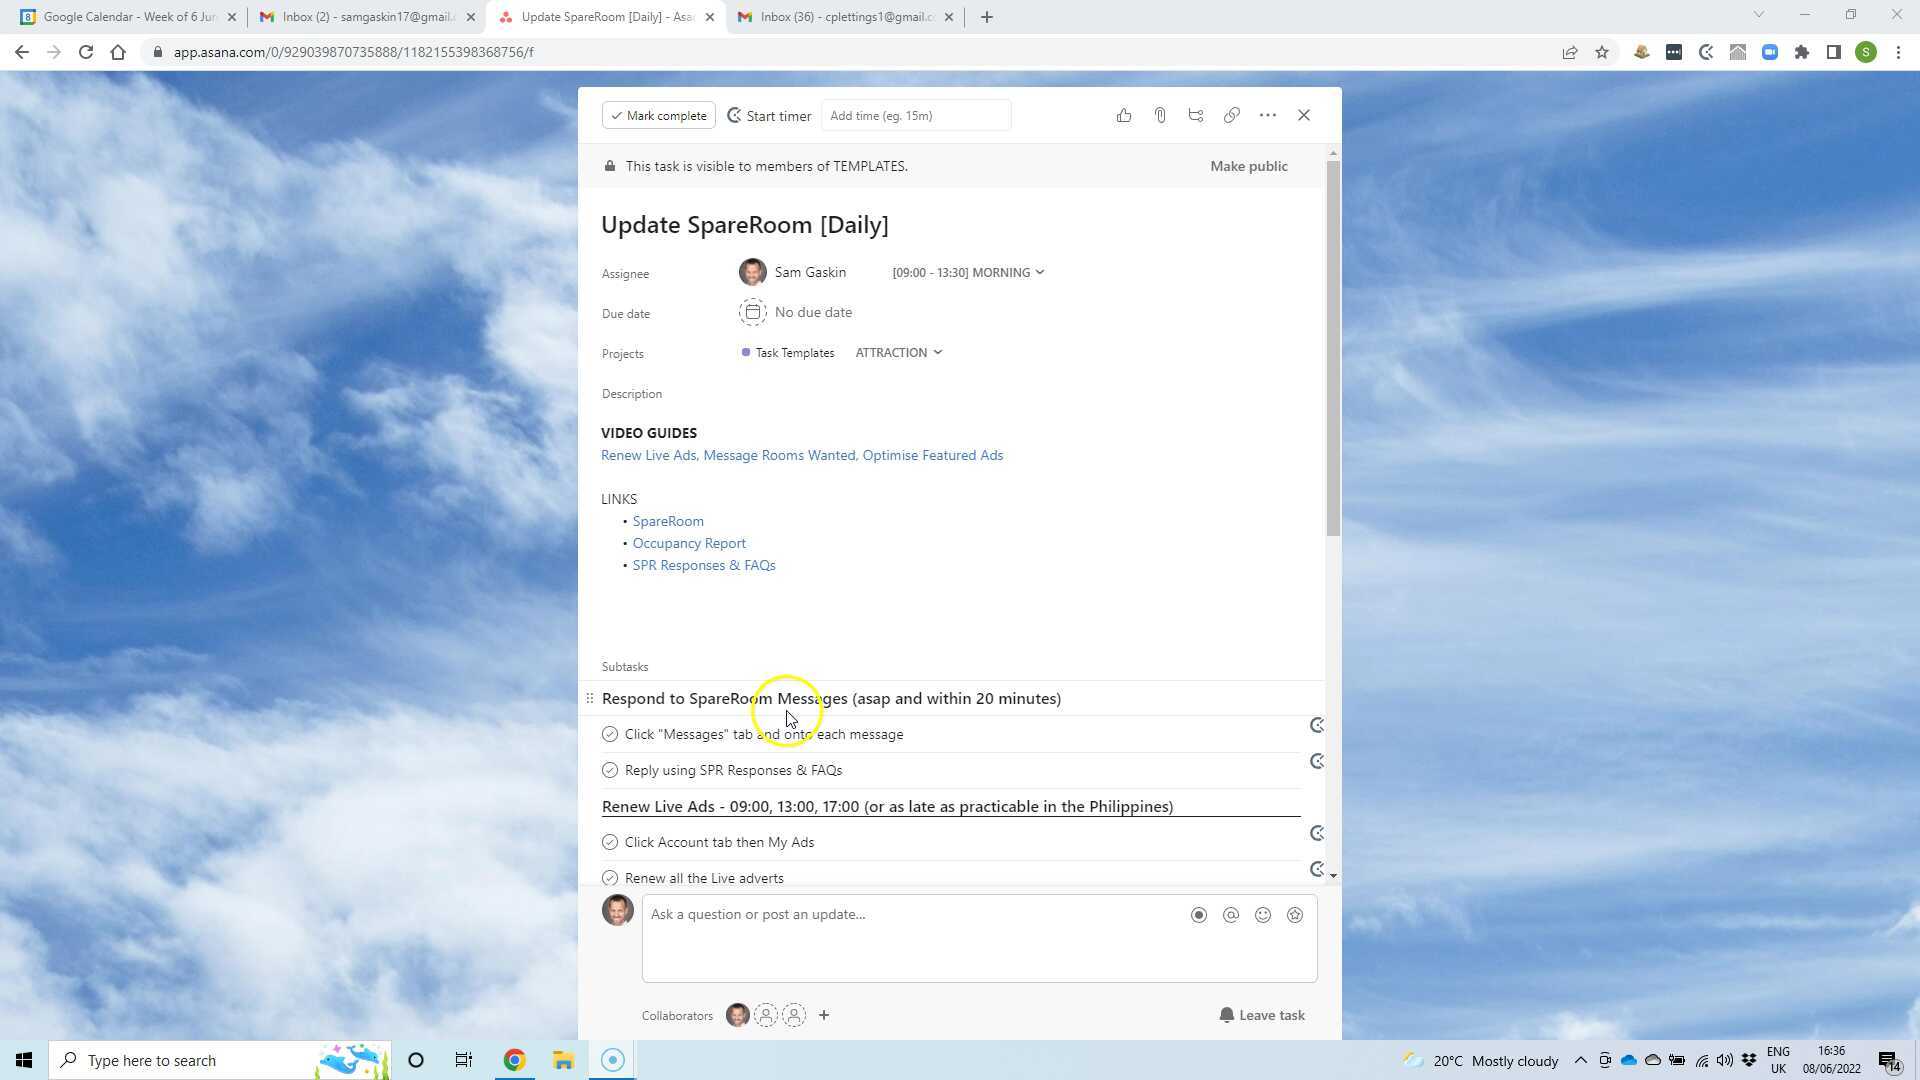1920x1080 pixels.
Task: Start timer for 'Click Messages tab' subtask
Action: [x=1317, y=725]
